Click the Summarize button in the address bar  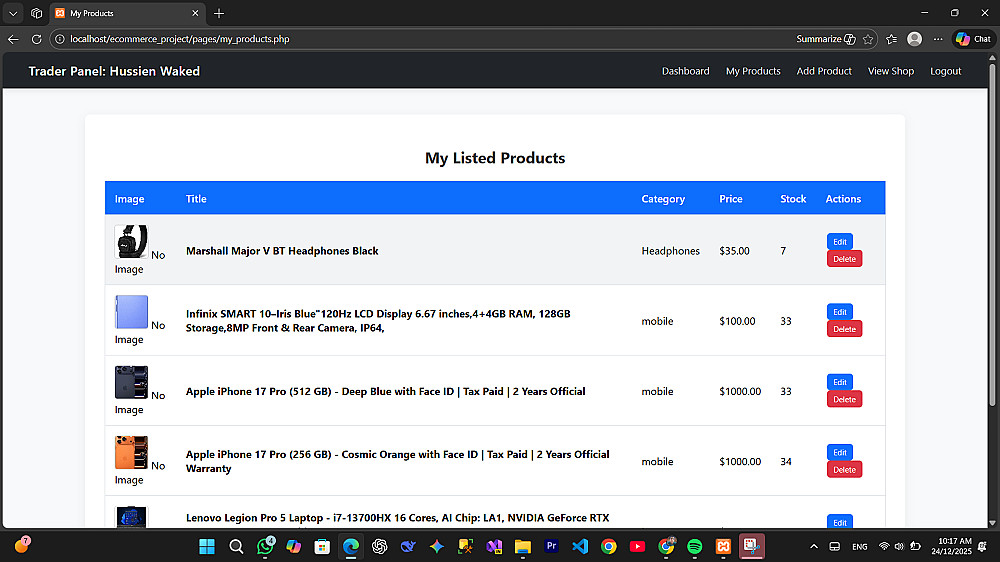(x=825, y=39)
